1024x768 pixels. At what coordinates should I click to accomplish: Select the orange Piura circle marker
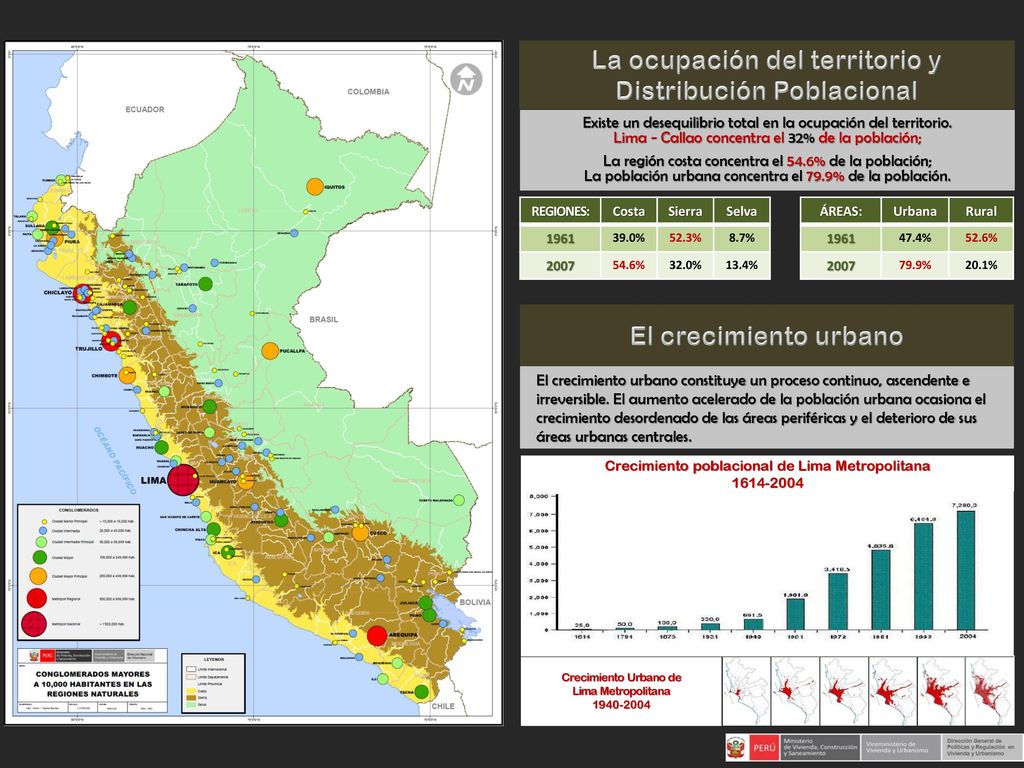[x=56, y=238]
